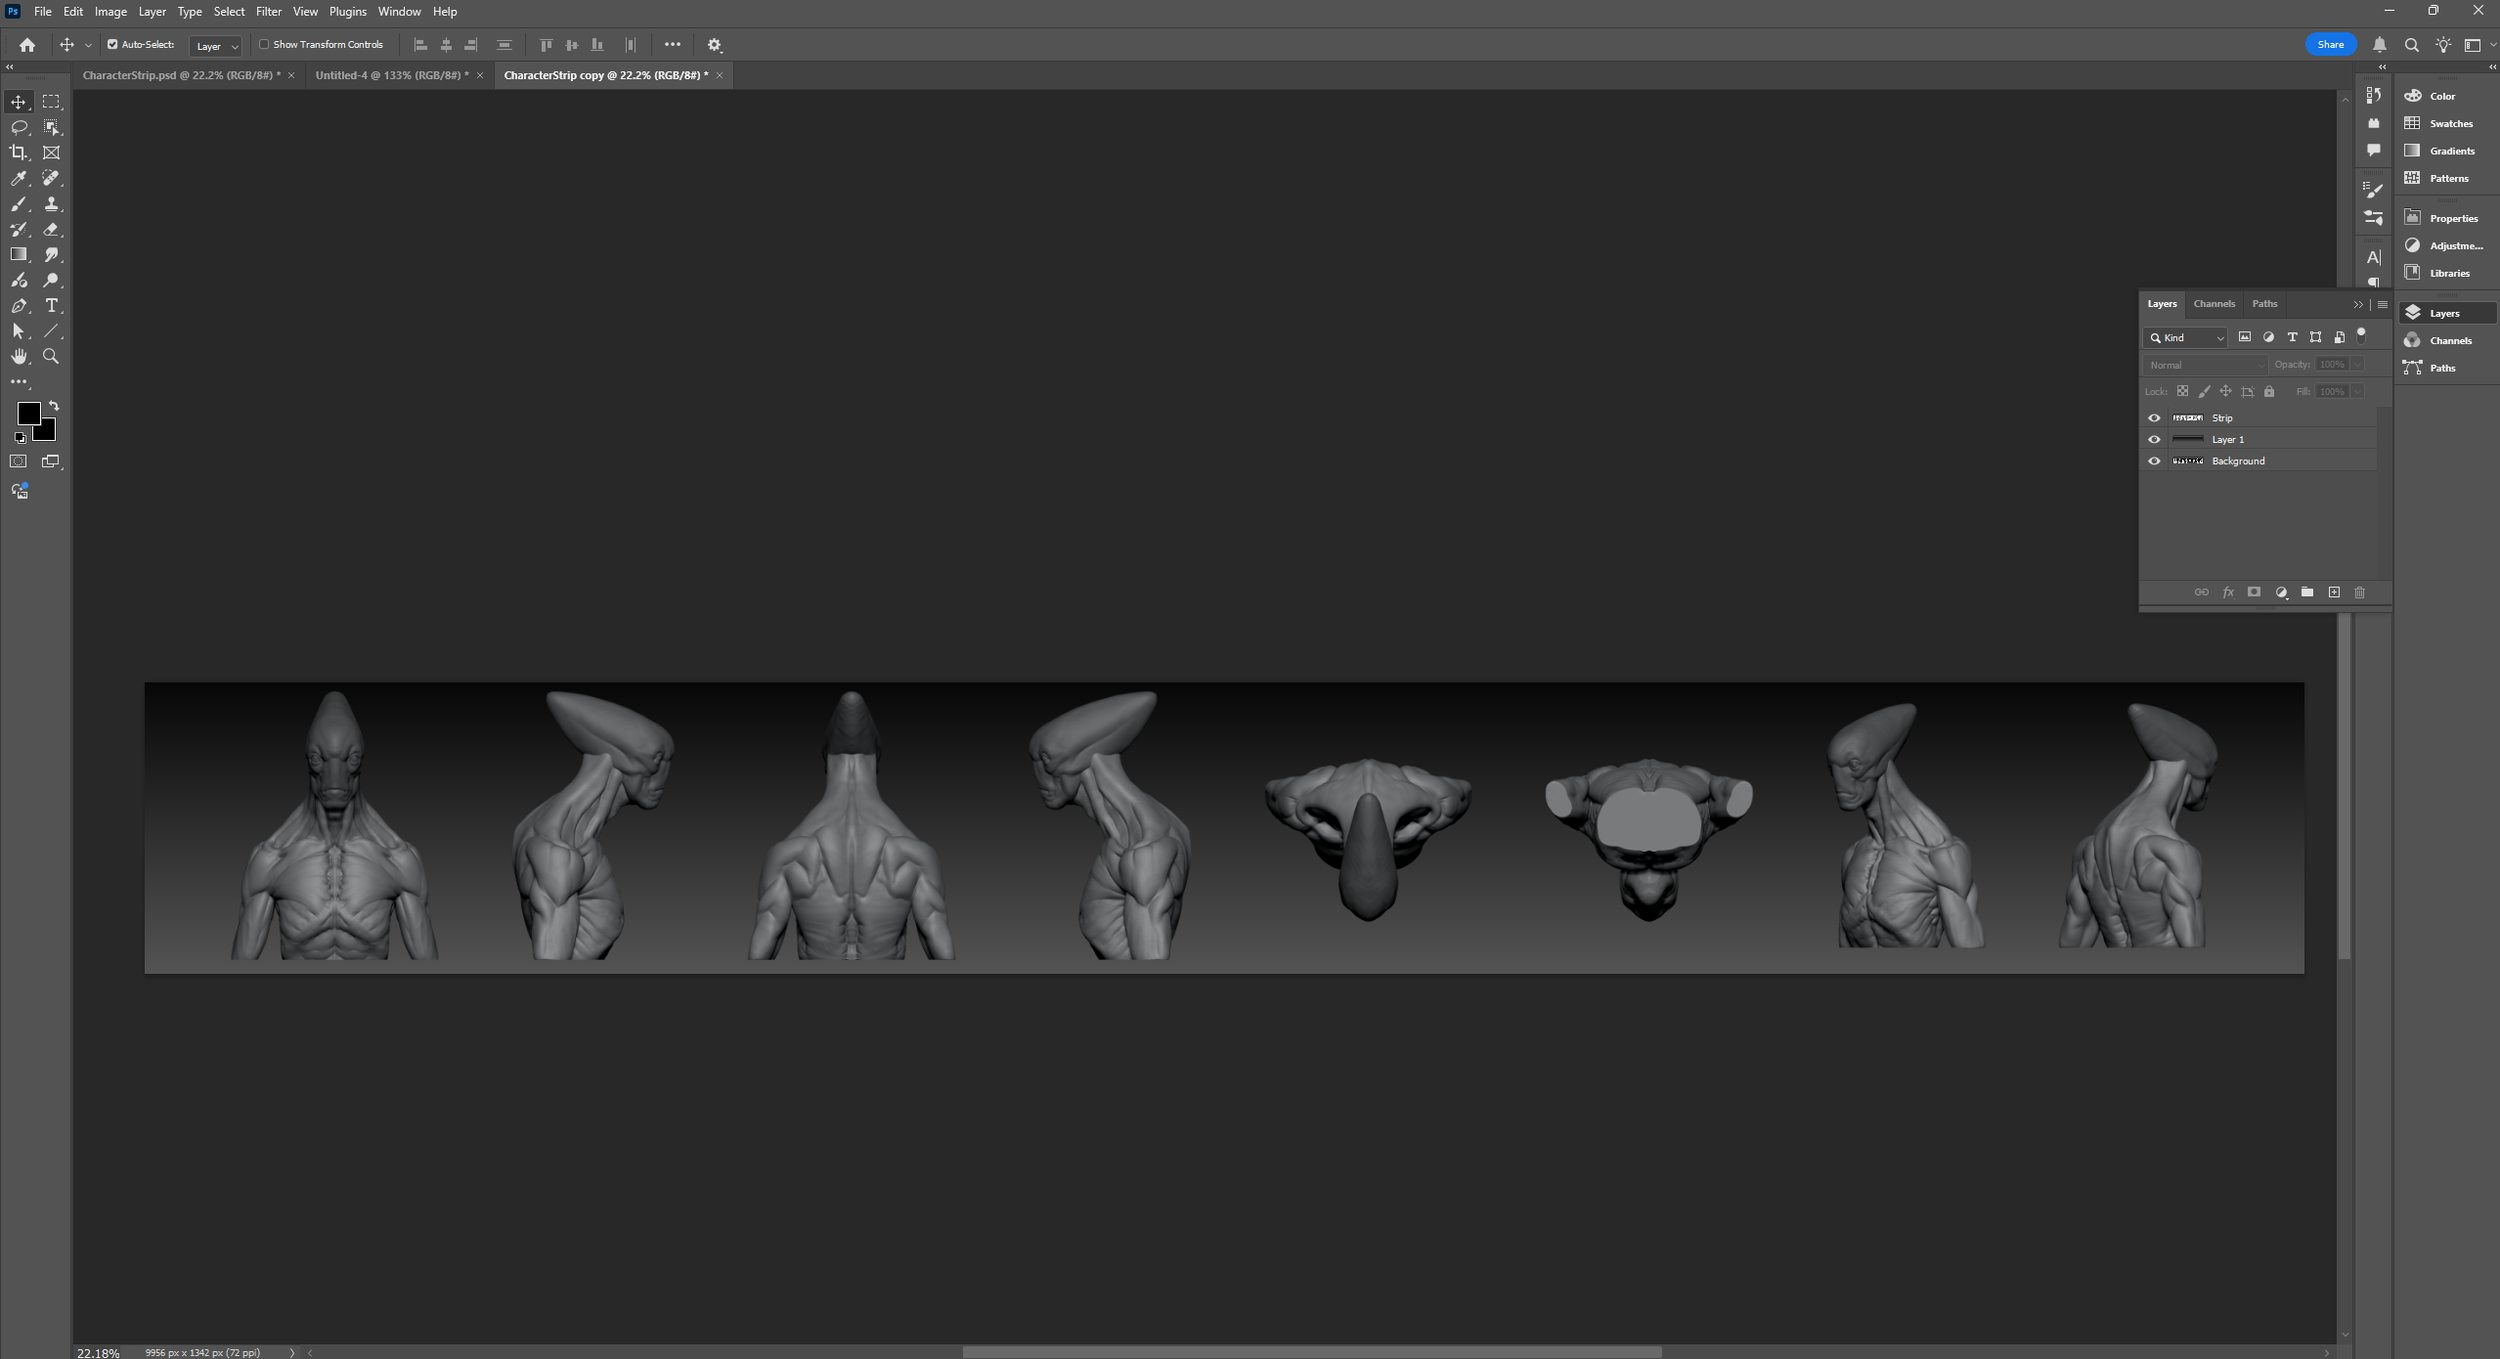Hide the Strip layer visibility
The width and height of the screenshot is (2500, 1359).
[x=2154, y=418]
